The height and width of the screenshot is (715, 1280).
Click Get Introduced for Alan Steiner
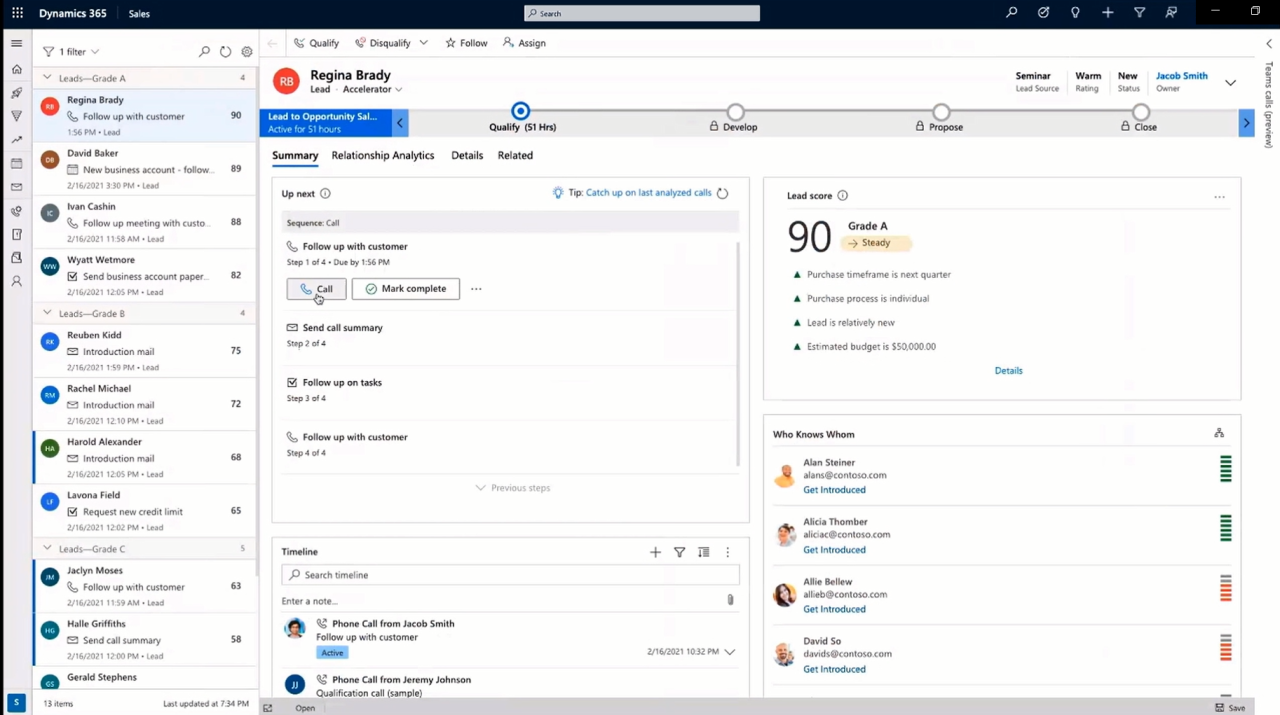click(x=834, y=489)
